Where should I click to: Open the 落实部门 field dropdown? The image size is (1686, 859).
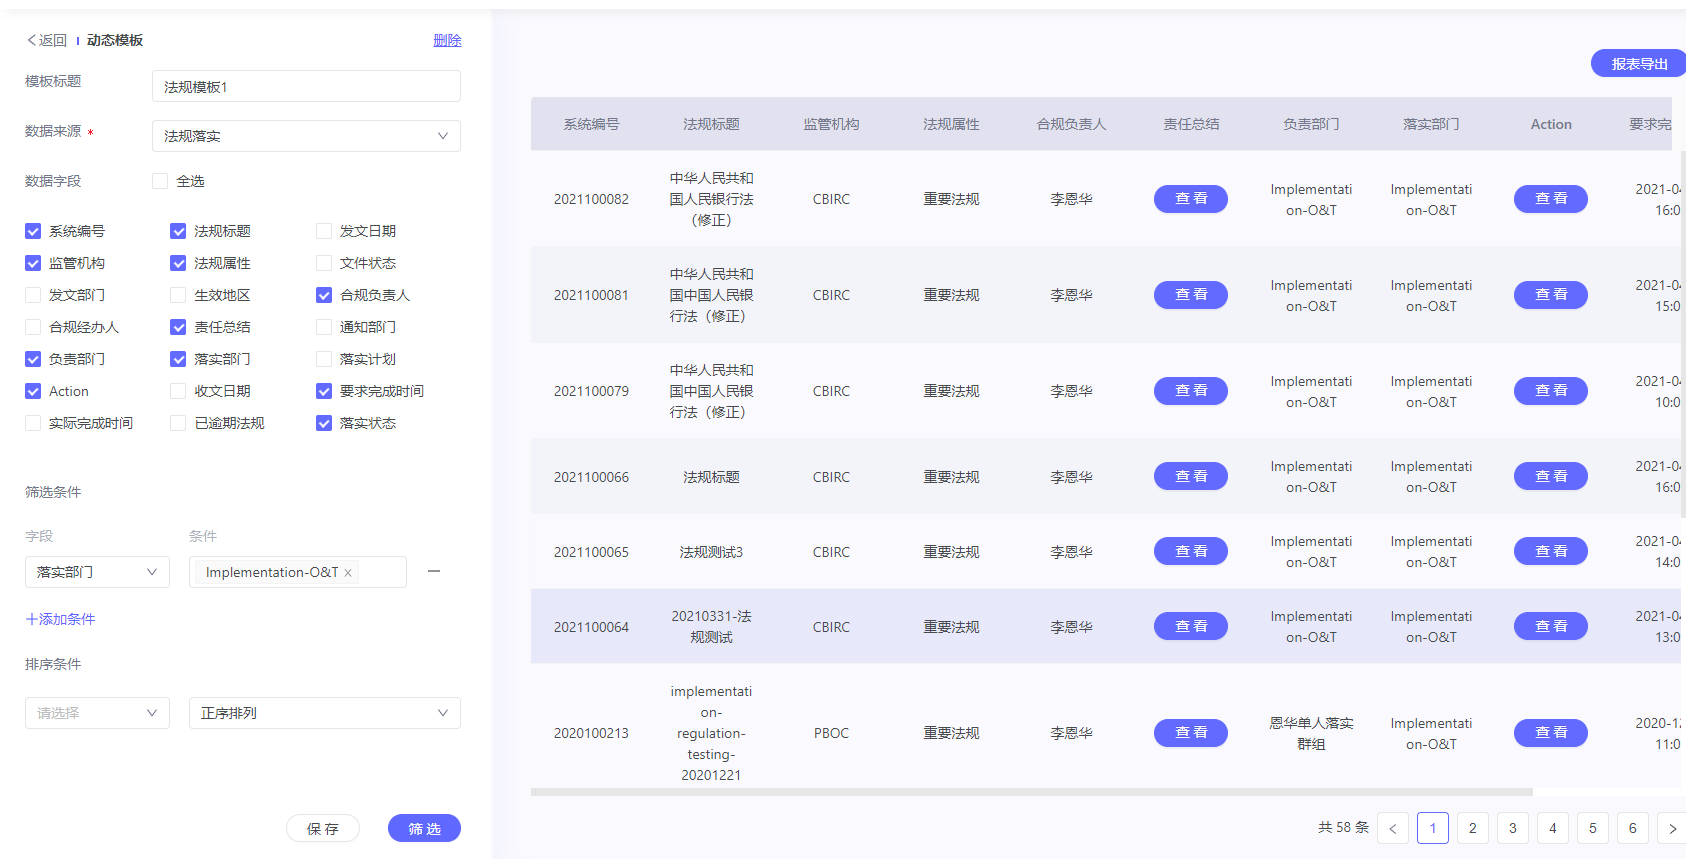(97, 572)
